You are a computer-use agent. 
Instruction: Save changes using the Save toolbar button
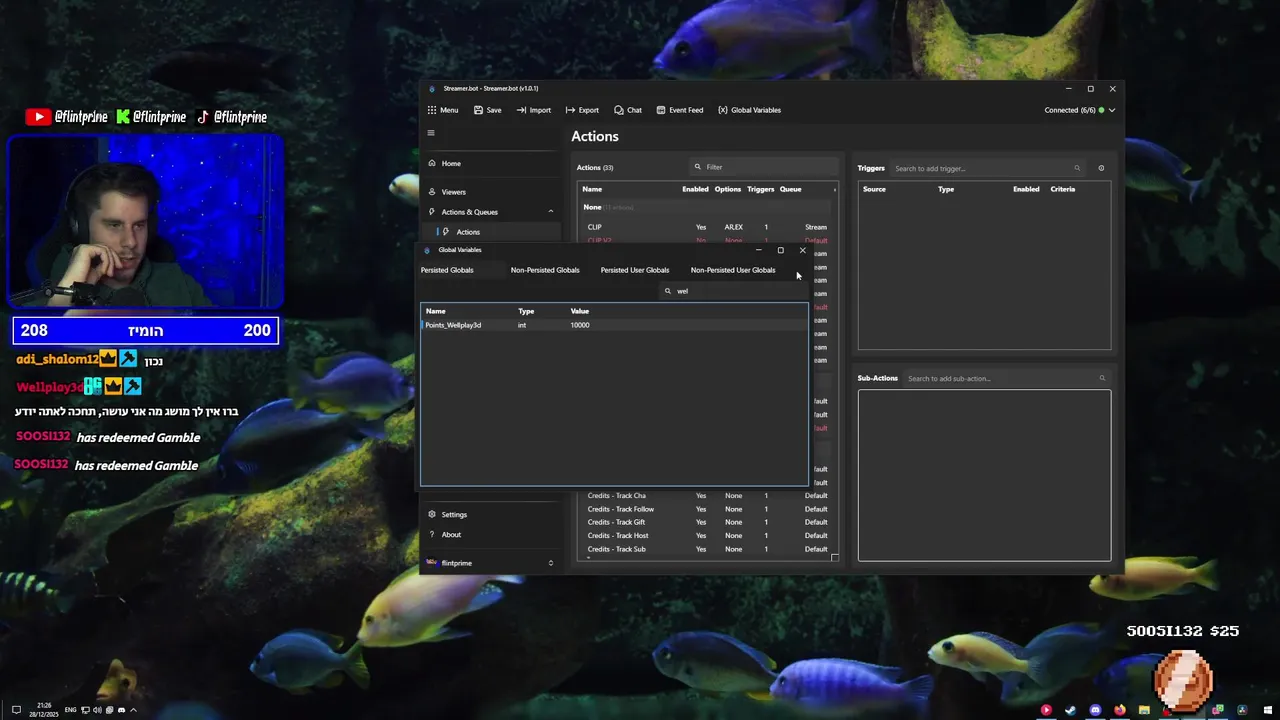(488, 110)
